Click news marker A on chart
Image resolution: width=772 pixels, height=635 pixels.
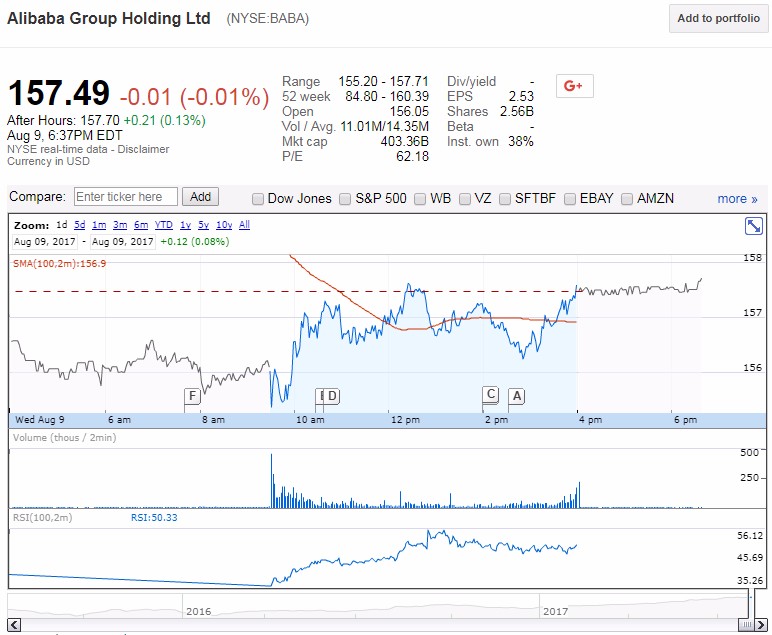(x=516, y=396)
